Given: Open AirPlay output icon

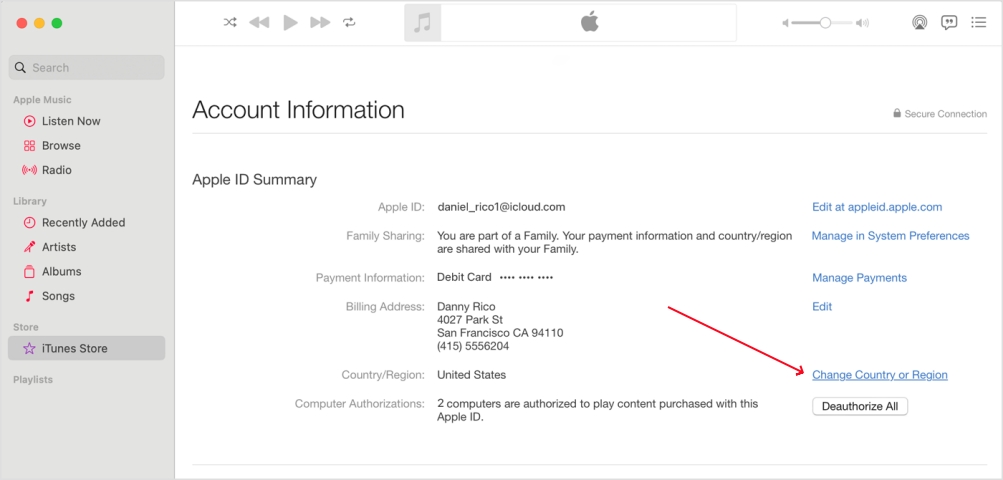Looking at the screenshot, I should [x=919, y=22].
